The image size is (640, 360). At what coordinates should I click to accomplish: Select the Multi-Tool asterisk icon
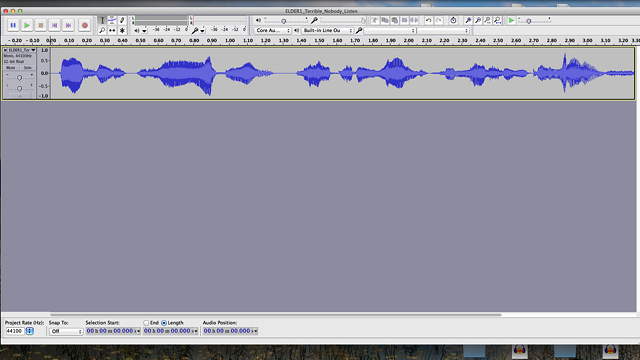[x=122, y=30]
